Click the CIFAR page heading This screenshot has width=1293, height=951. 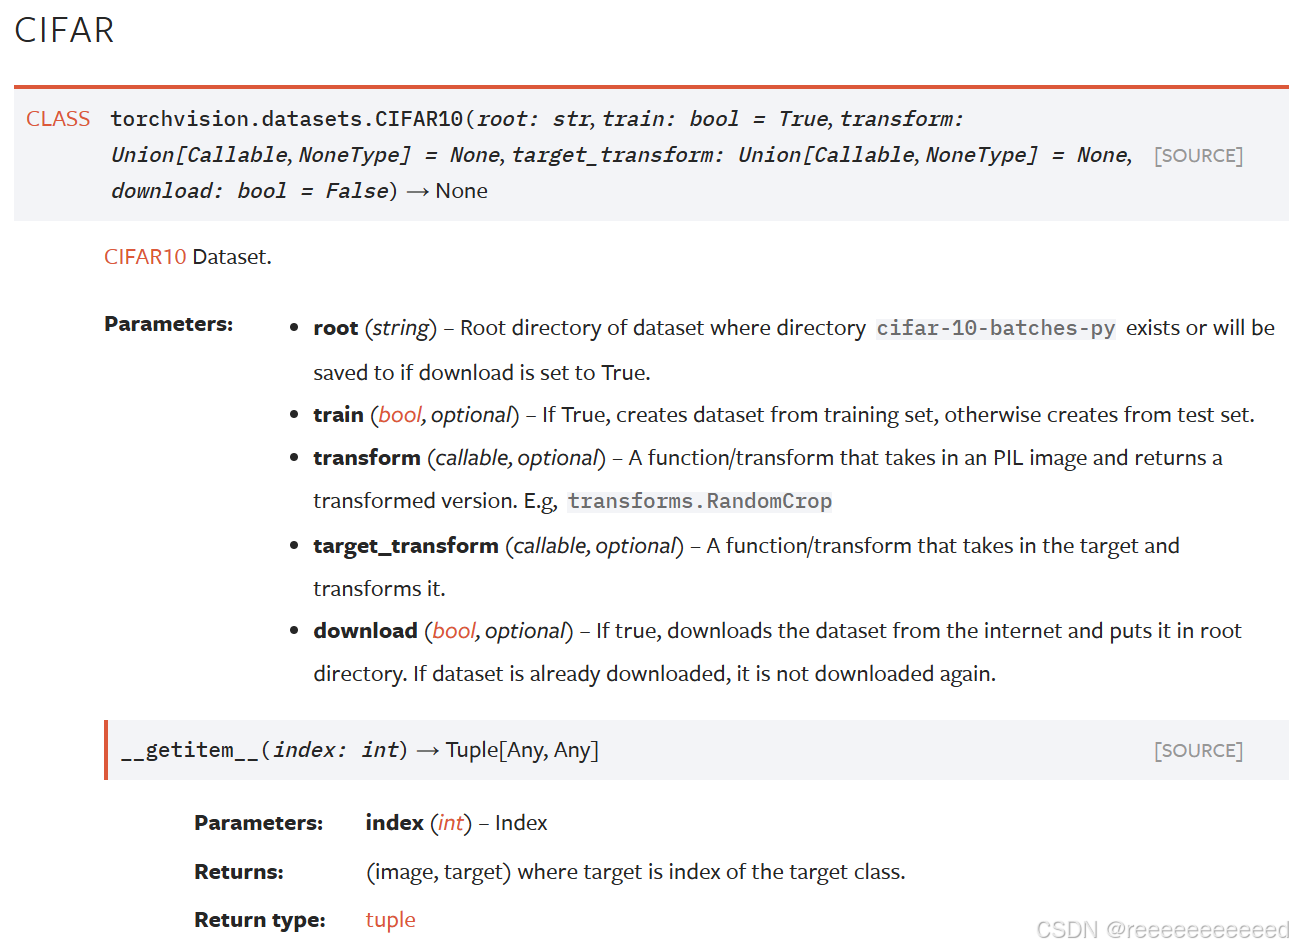pyautogui.click(x=64, y=31)
